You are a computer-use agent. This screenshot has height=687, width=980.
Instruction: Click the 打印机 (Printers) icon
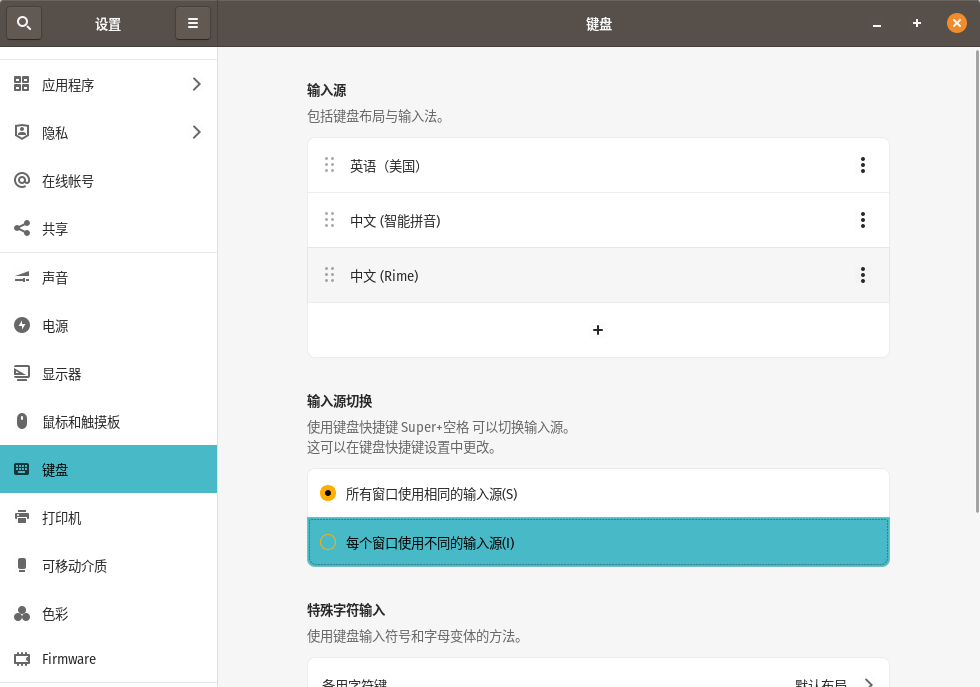[22, 517]
